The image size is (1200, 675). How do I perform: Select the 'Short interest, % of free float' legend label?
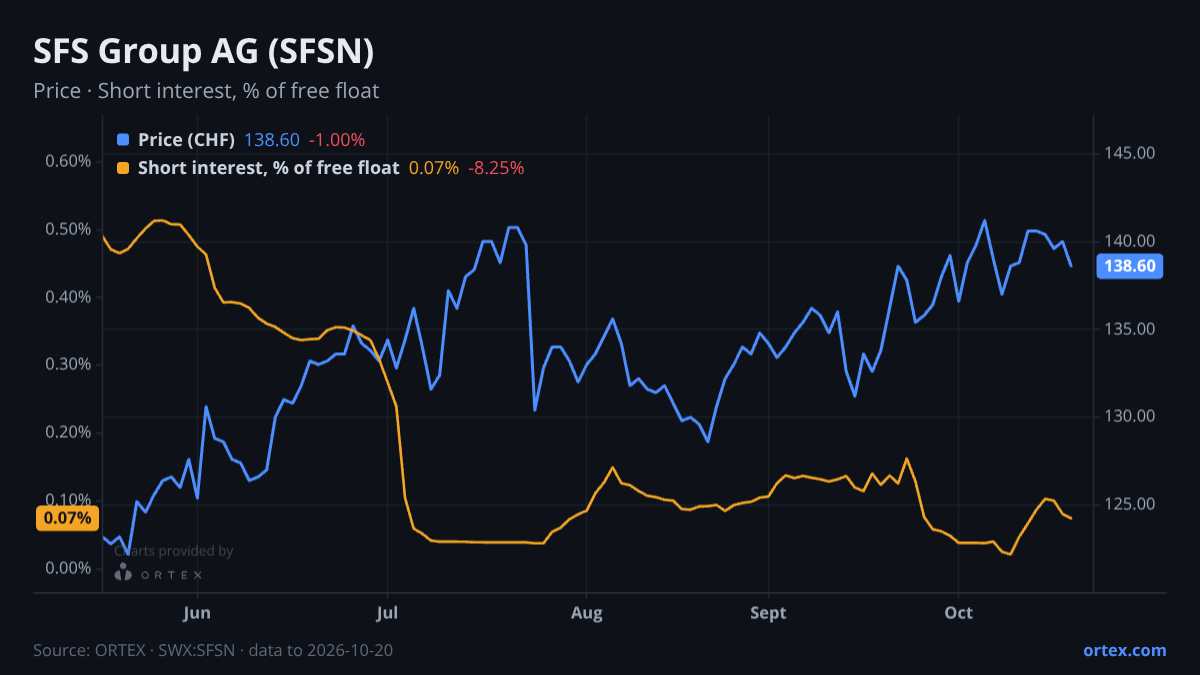coord(268,168)
